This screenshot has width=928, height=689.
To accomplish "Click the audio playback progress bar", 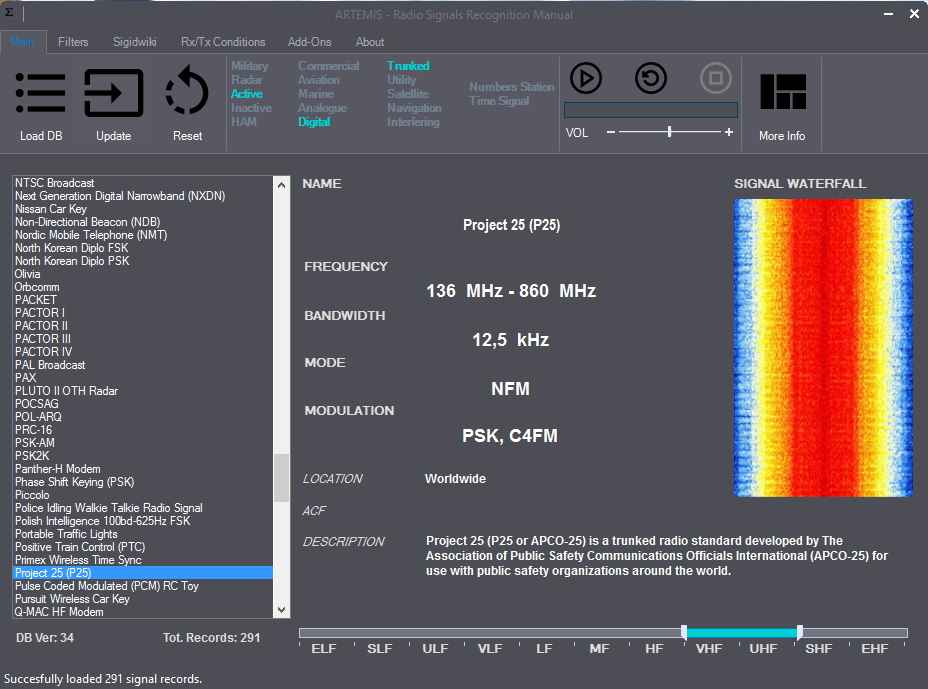I will tap(650, 110).
